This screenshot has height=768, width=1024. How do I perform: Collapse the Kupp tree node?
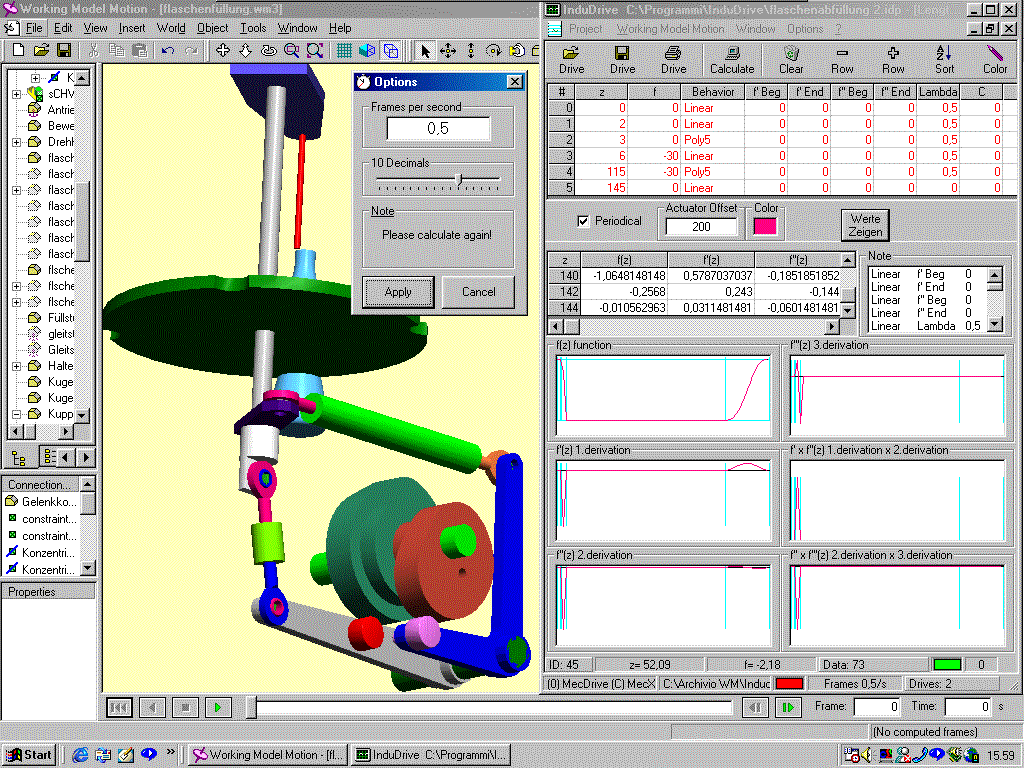click(x=16, y=414)
